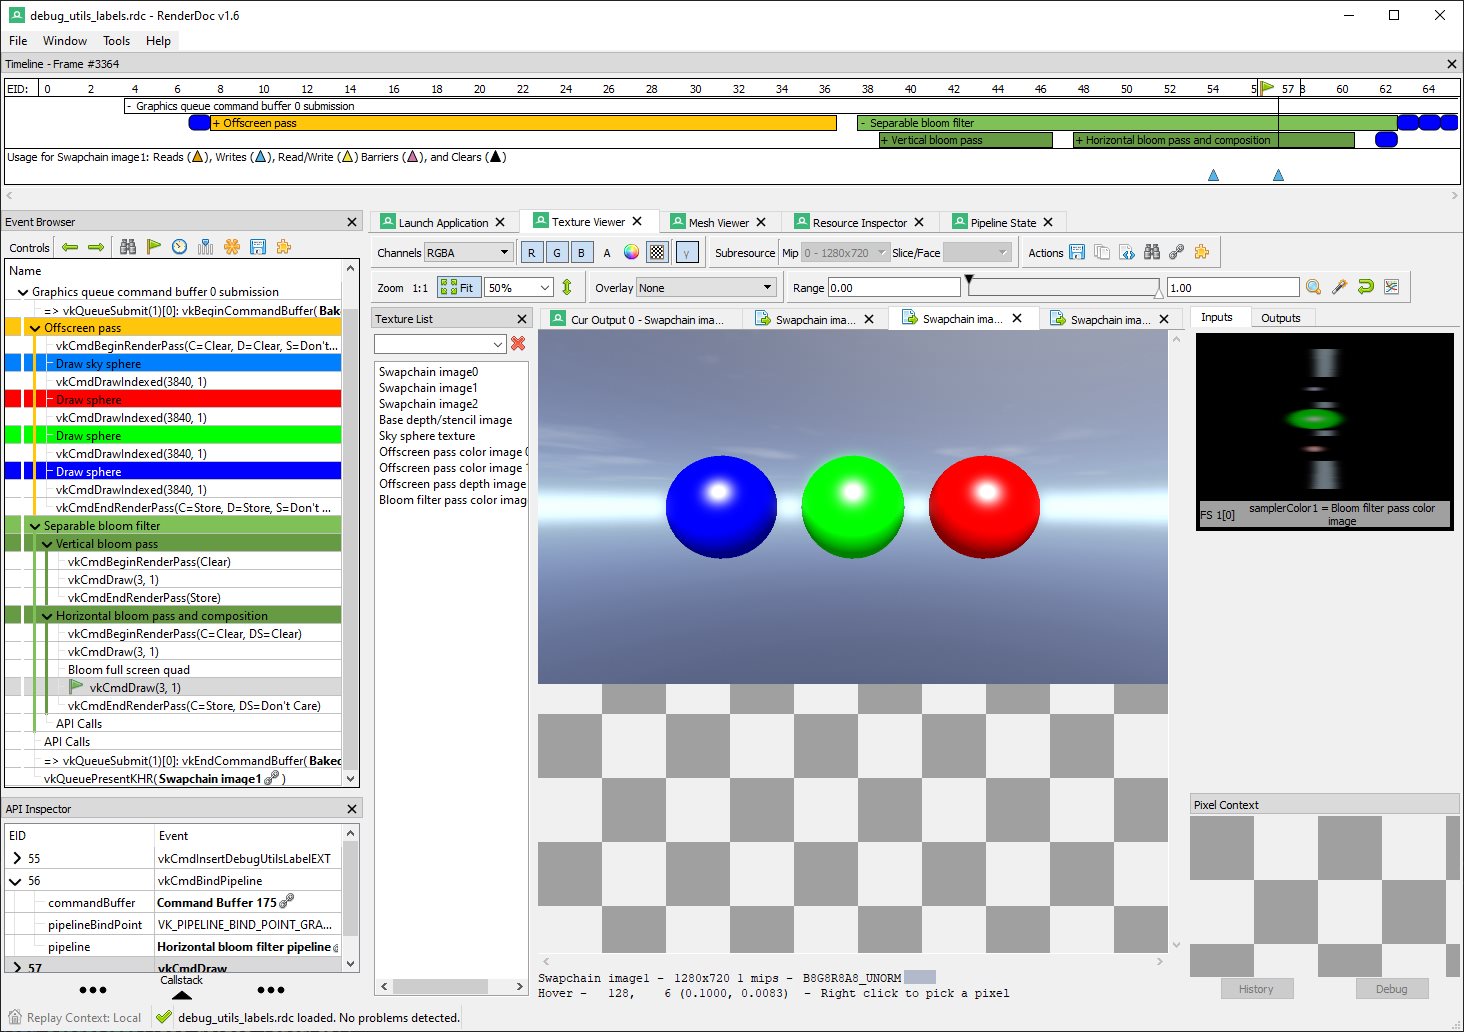
Task: Click the green reset range arrow icon
Action: pyautogui.click(x=1366, y=288)
